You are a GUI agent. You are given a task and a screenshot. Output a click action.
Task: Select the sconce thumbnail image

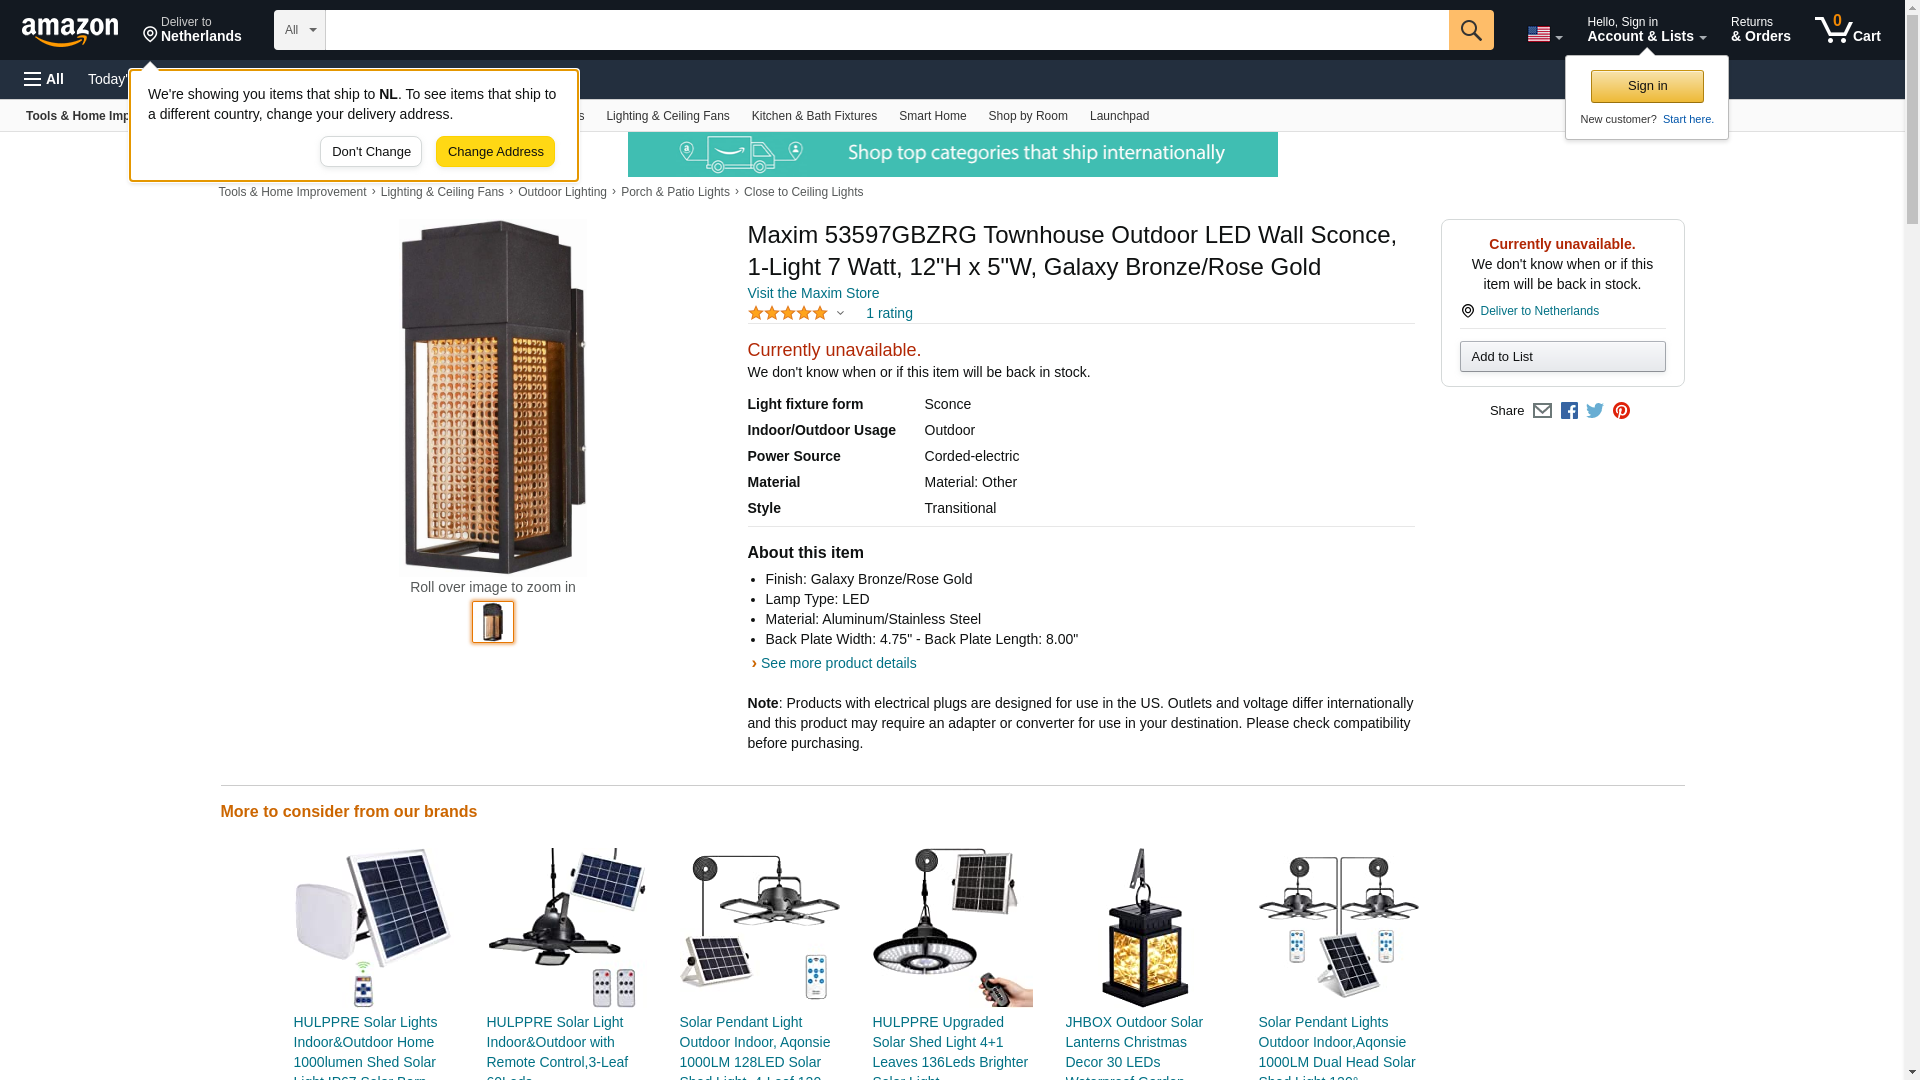(x=493, y=622)
